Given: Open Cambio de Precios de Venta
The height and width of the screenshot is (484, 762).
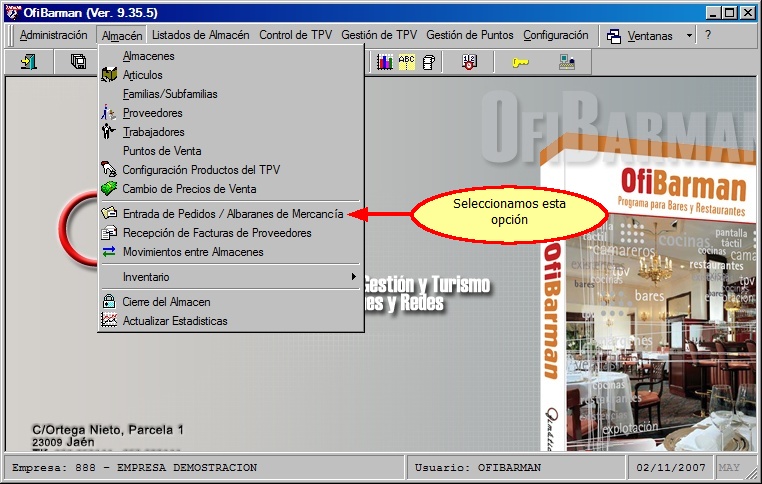Looking at the screenshot, I should (x=231, y=189).
